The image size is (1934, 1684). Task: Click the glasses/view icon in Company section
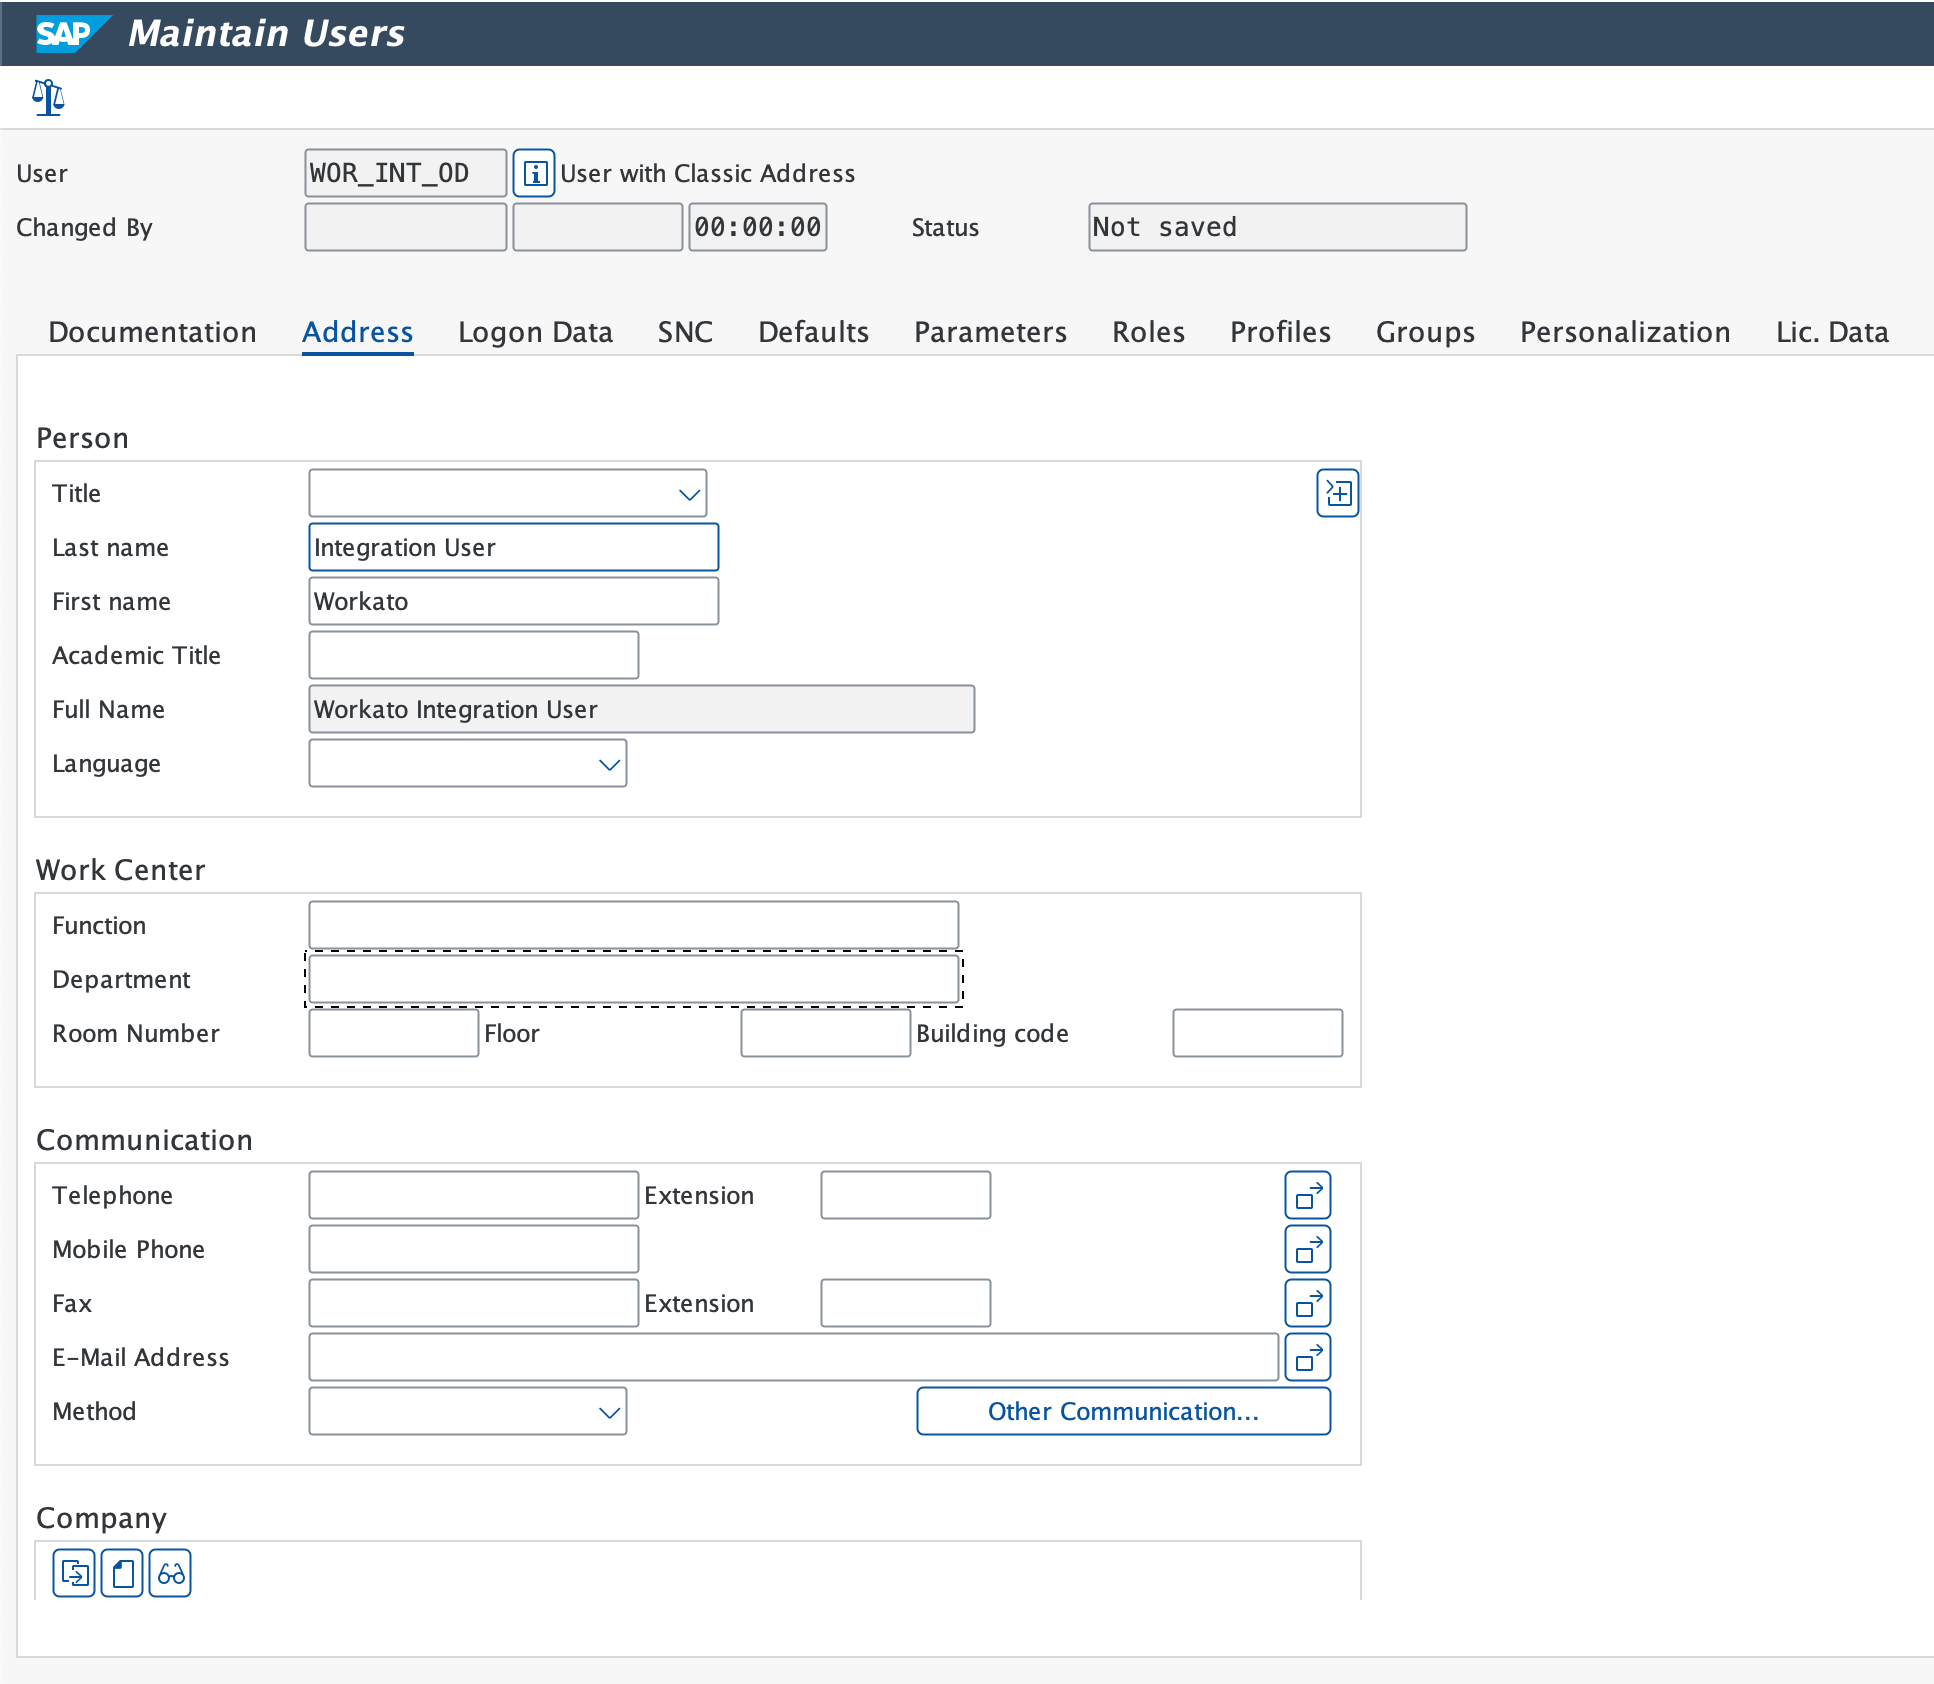[x=169, y=1574]
